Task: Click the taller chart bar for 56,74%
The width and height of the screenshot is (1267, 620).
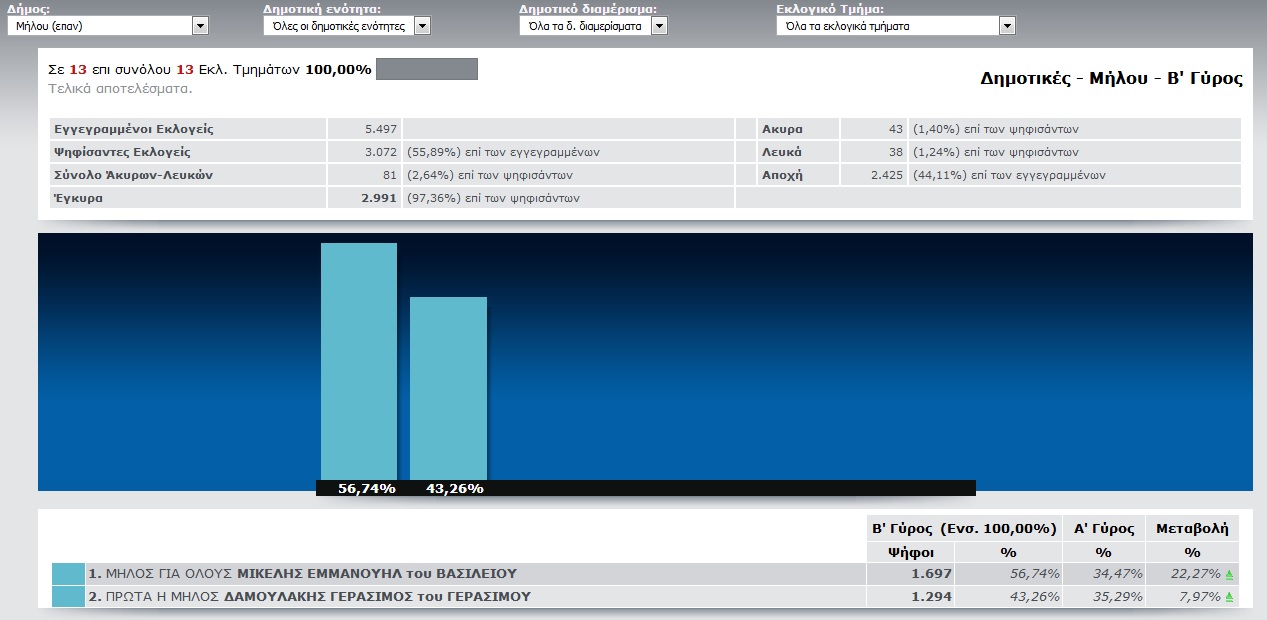Action: [x=358, y=360]
